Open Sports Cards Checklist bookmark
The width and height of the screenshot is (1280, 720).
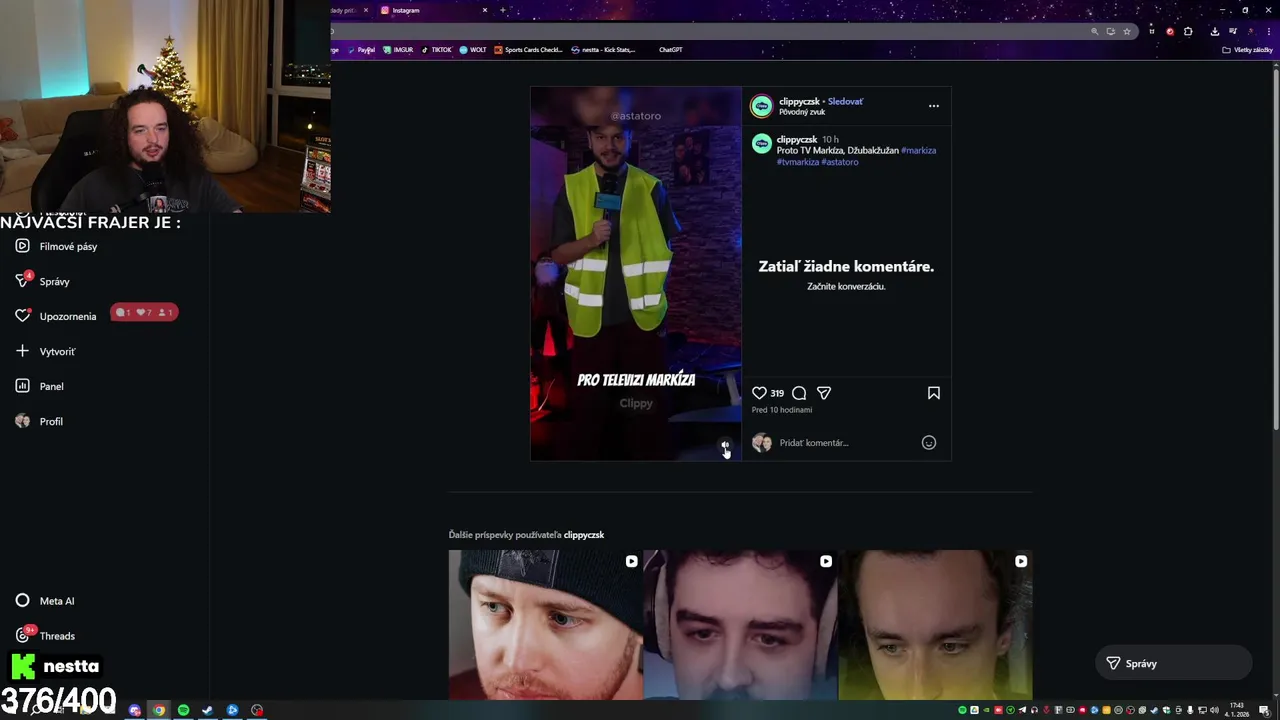529,49
